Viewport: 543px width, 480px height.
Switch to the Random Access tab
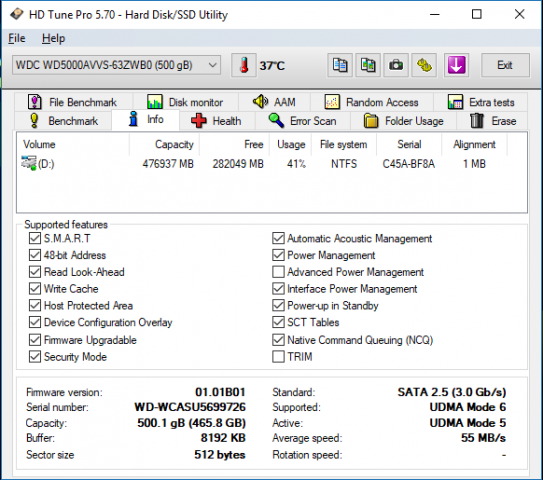[372, 102]
